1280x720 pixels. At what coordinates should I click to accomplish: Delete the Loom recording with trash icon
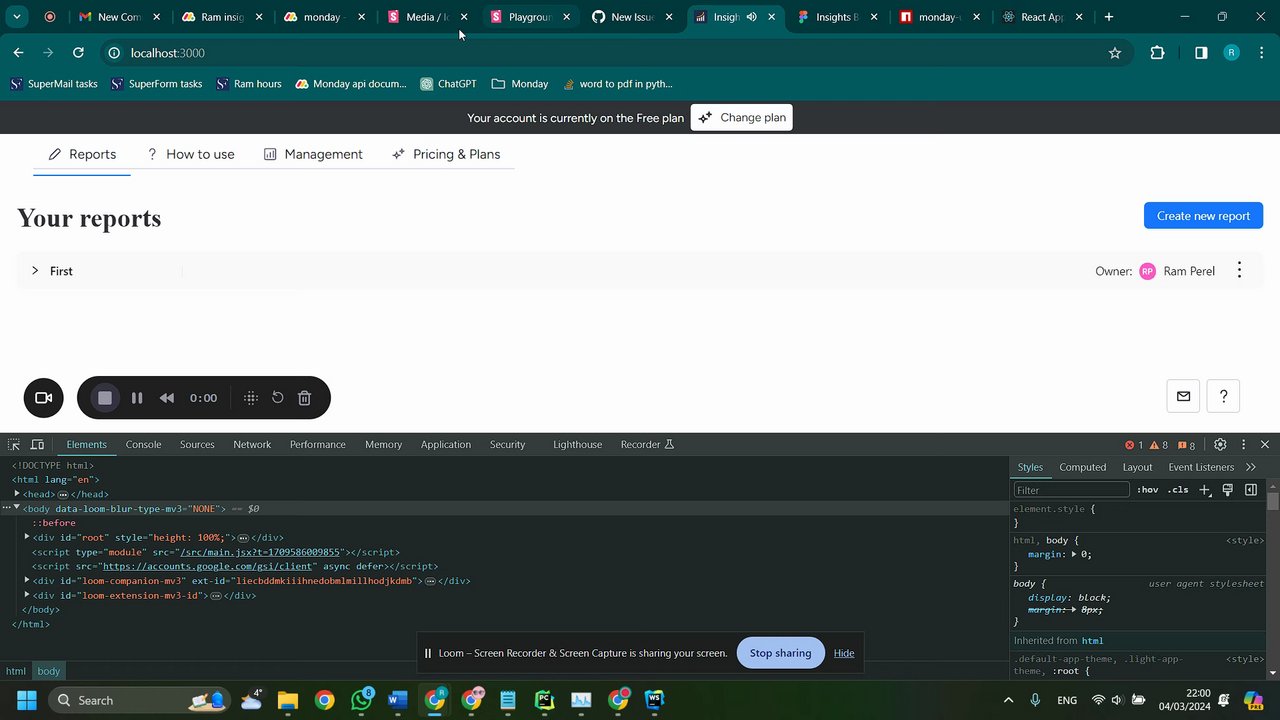(x=305, y=398)
